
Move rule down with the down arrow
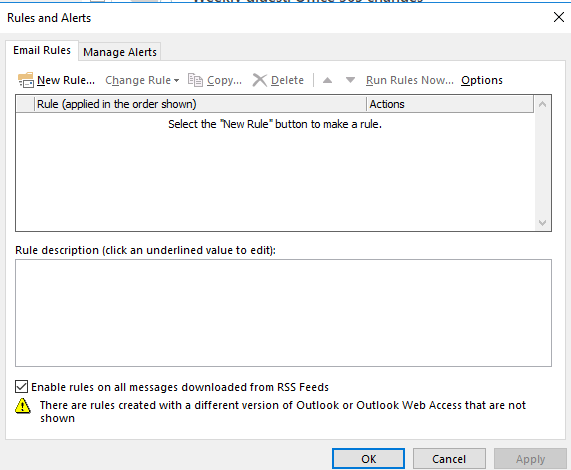point(350,80)
